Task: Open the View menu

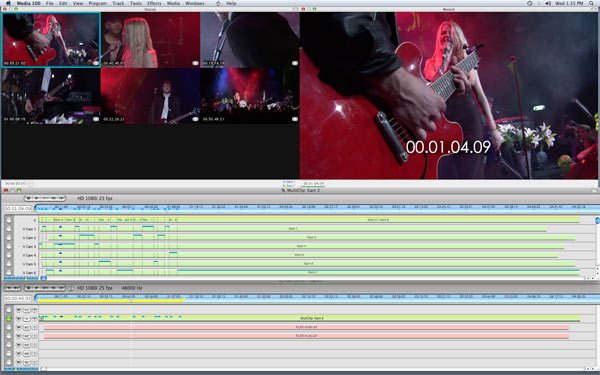Action: pyautogui.click(x=78, y=3)
